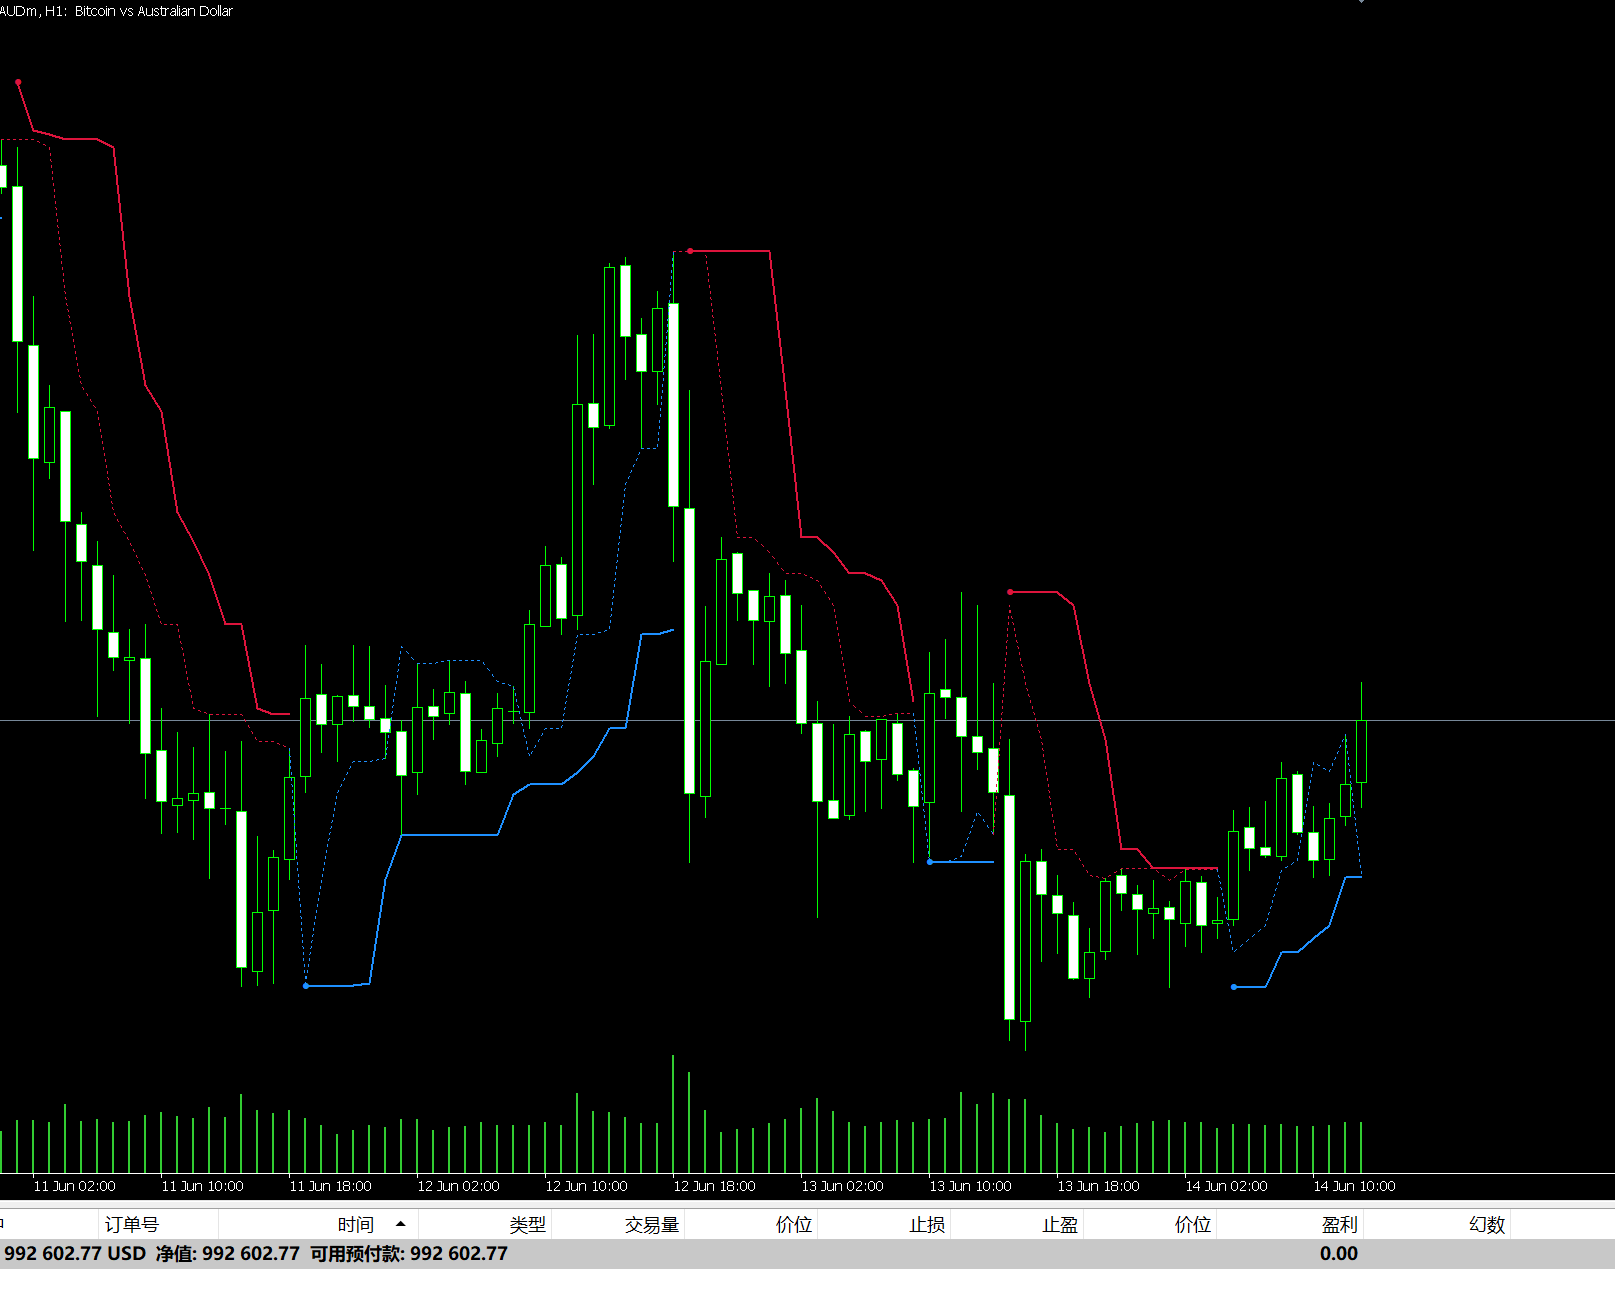The image size is (1615, 1307).
Task: Click the latest candlestick on the price line
Action: 1361,751
